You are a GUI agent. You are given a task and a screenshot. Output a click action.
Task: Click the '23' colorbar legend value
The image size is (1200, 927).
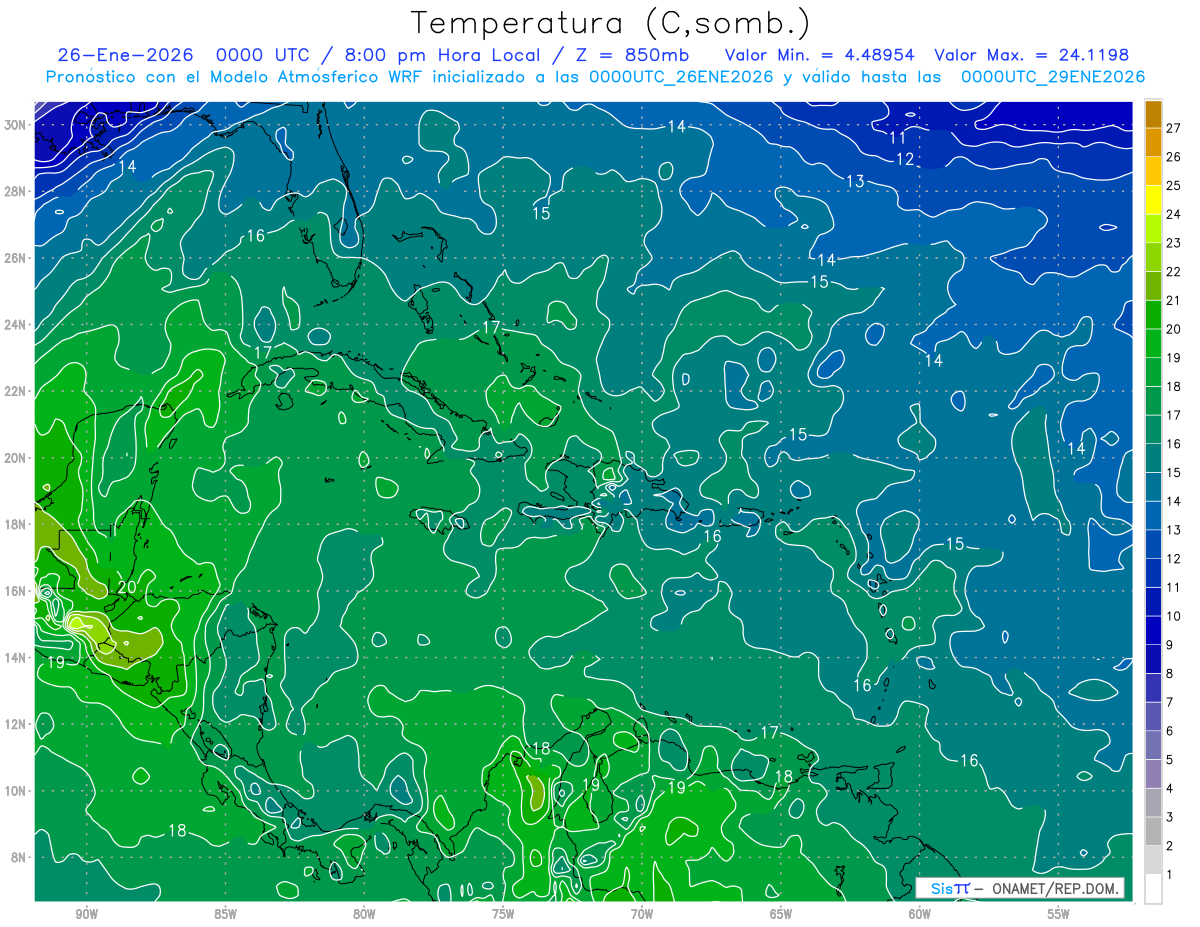coord(1174,243)
